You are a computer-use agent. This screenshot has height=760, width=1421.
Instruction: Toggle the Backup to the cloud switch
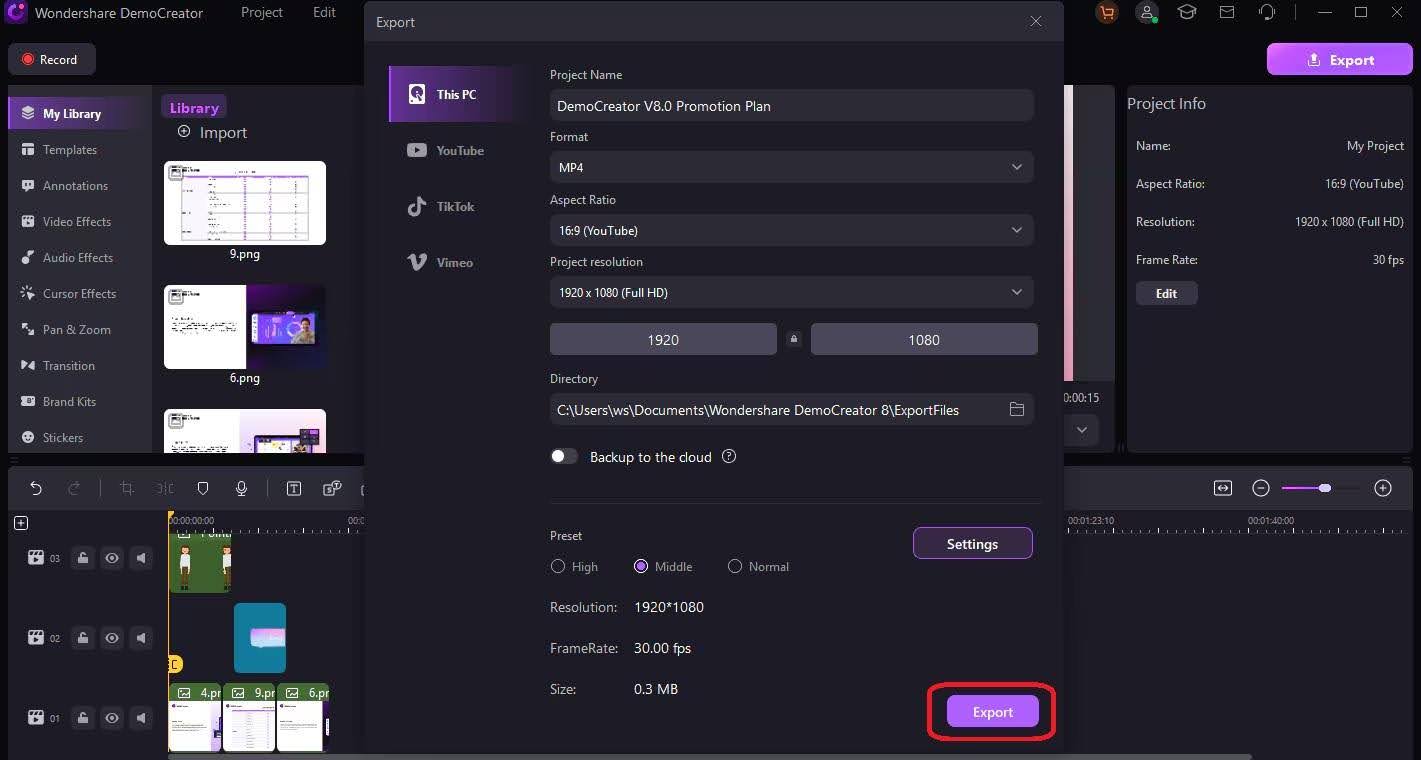564,456
